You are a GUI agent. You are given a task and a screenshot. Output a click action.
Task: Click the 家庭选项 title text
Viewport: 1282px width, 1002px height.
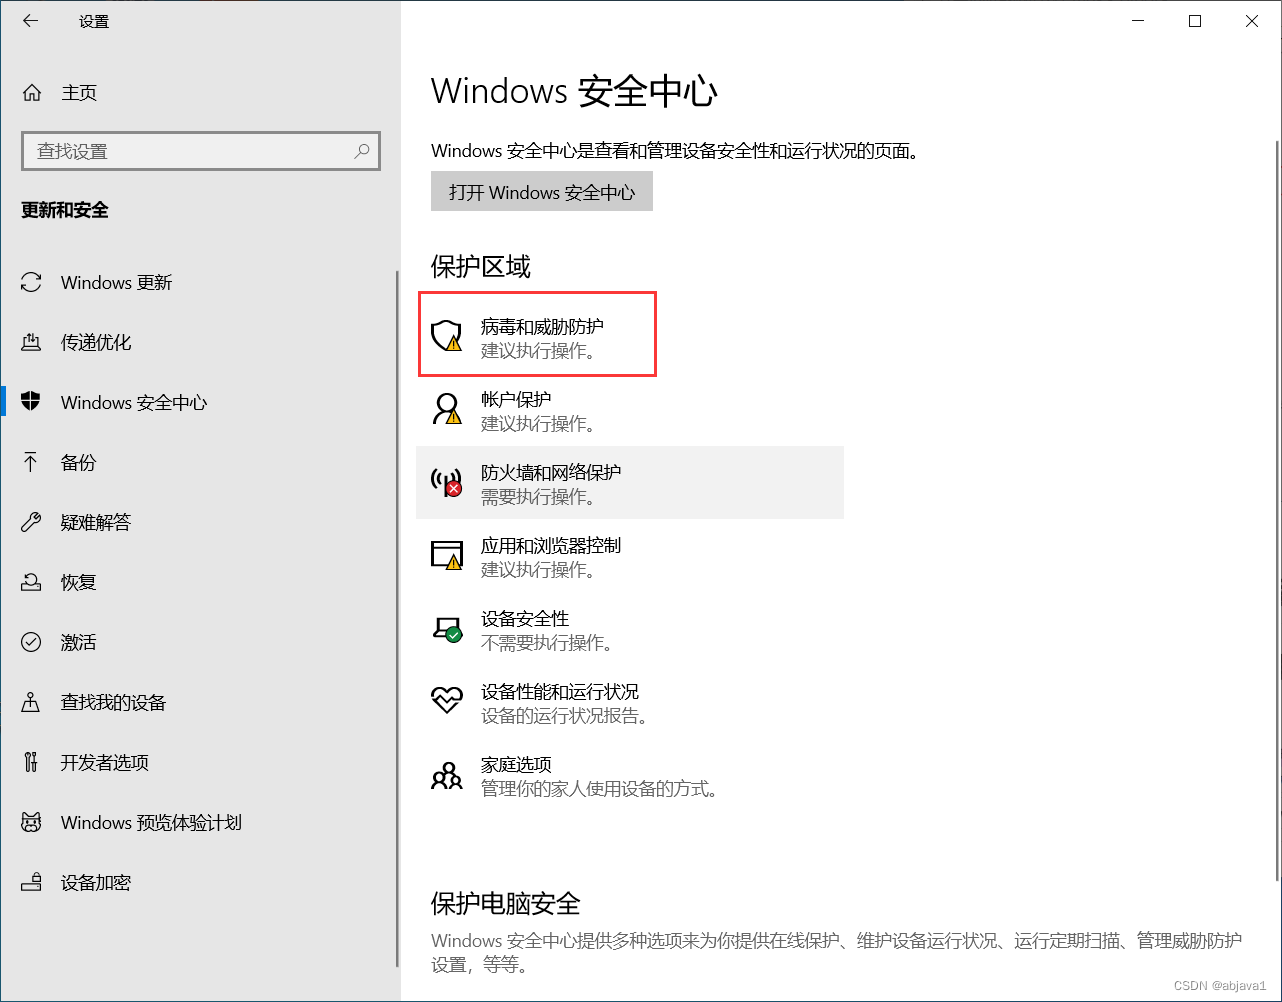pyautogui.click(x=516, y=765)
